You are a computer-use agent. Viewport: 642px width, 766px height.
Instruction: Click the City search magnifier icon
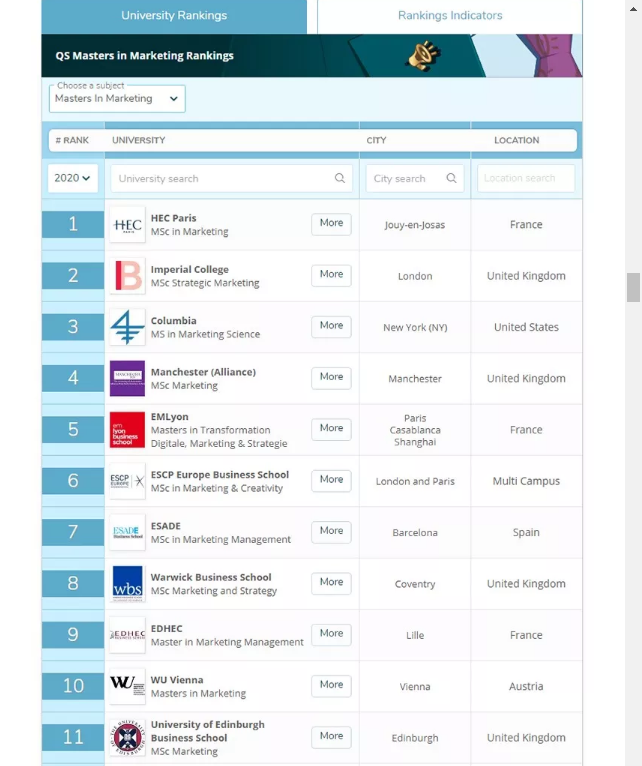pyautogui.click(x=451, y=178)
